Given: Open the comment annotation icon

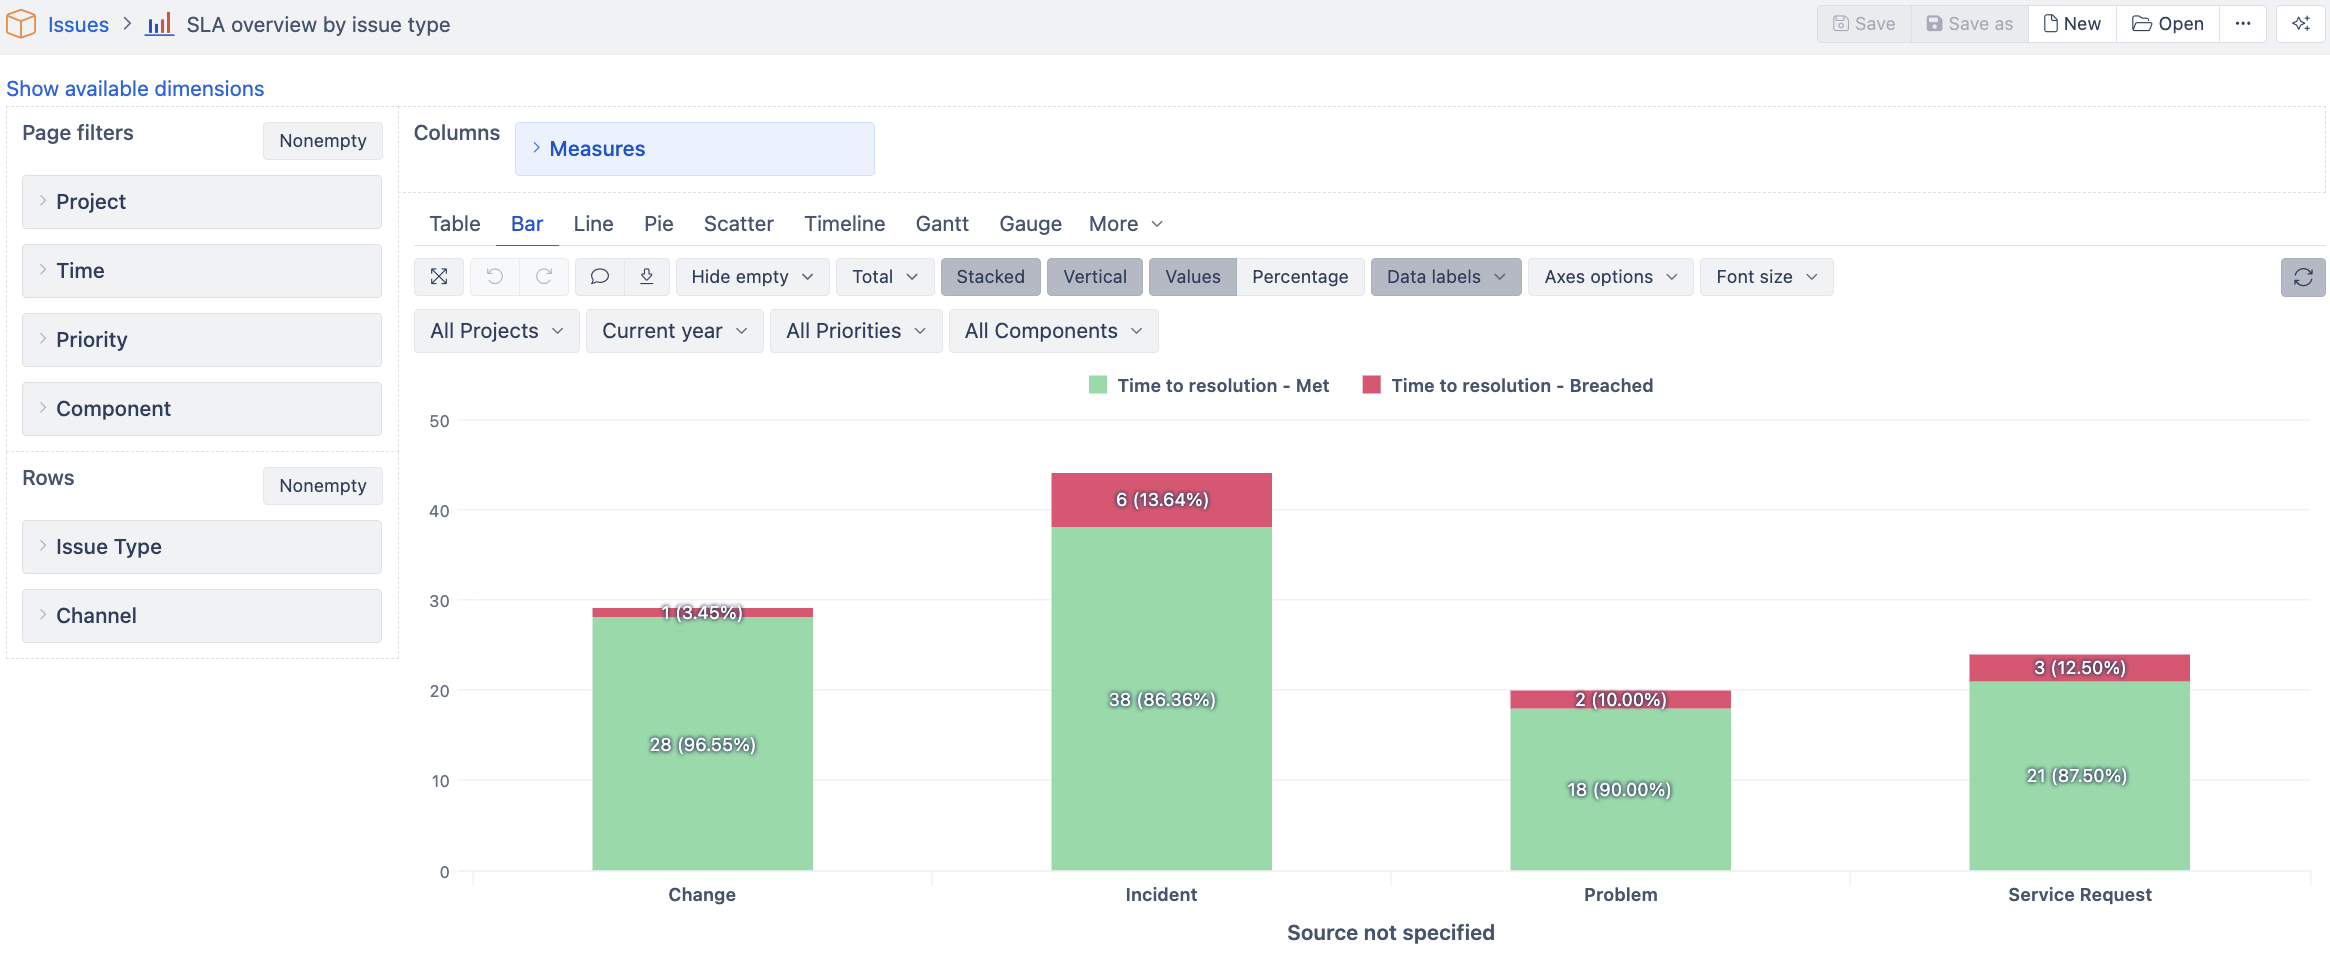Looking at the screenshot, I should (600, 277).
